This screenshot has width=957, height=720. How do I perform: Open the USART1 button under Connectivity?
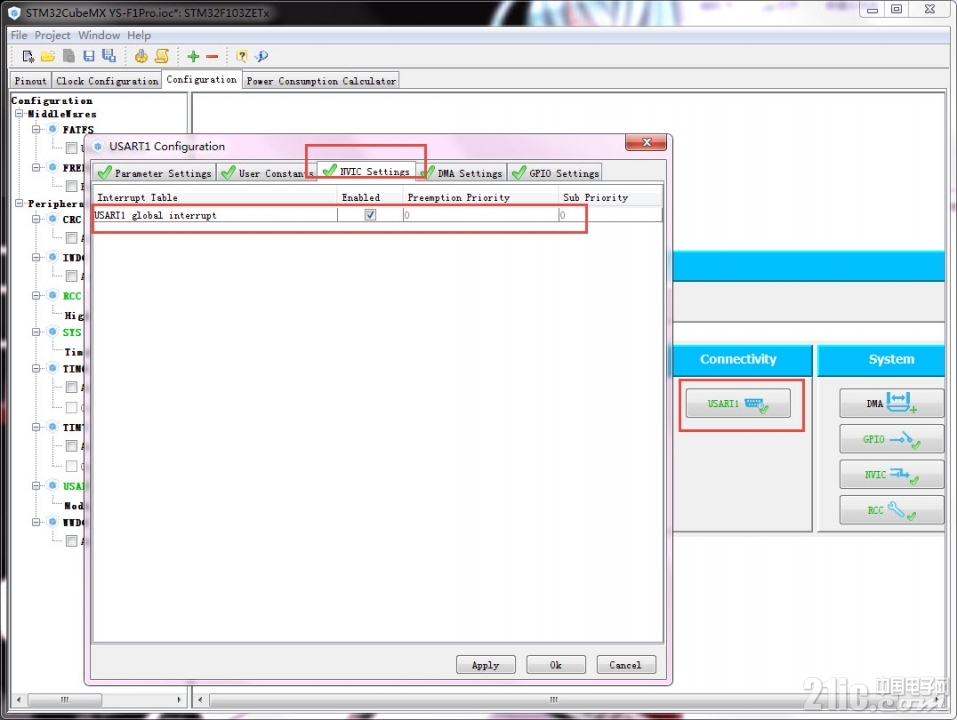(738, 403)
